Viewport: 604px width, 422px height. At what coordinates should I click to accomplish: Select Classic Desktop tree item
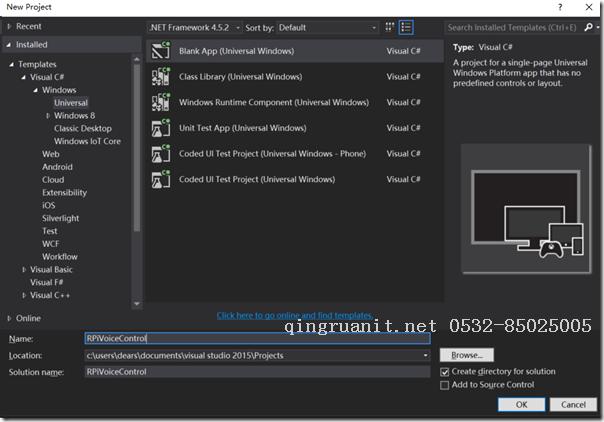pyautogui.click(x=83, y=128)
